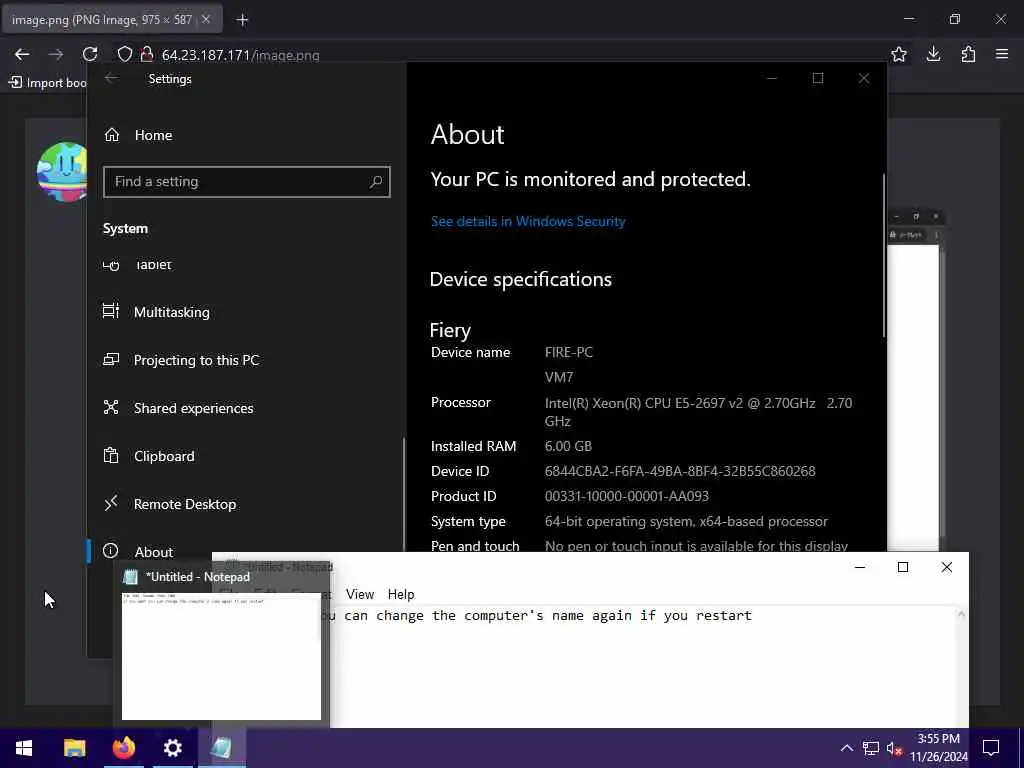The width and height of the screenshot is (1024, 768).
Task: Maximize the Notepad window
Action: pyautogui.click(x=903, y=567)
